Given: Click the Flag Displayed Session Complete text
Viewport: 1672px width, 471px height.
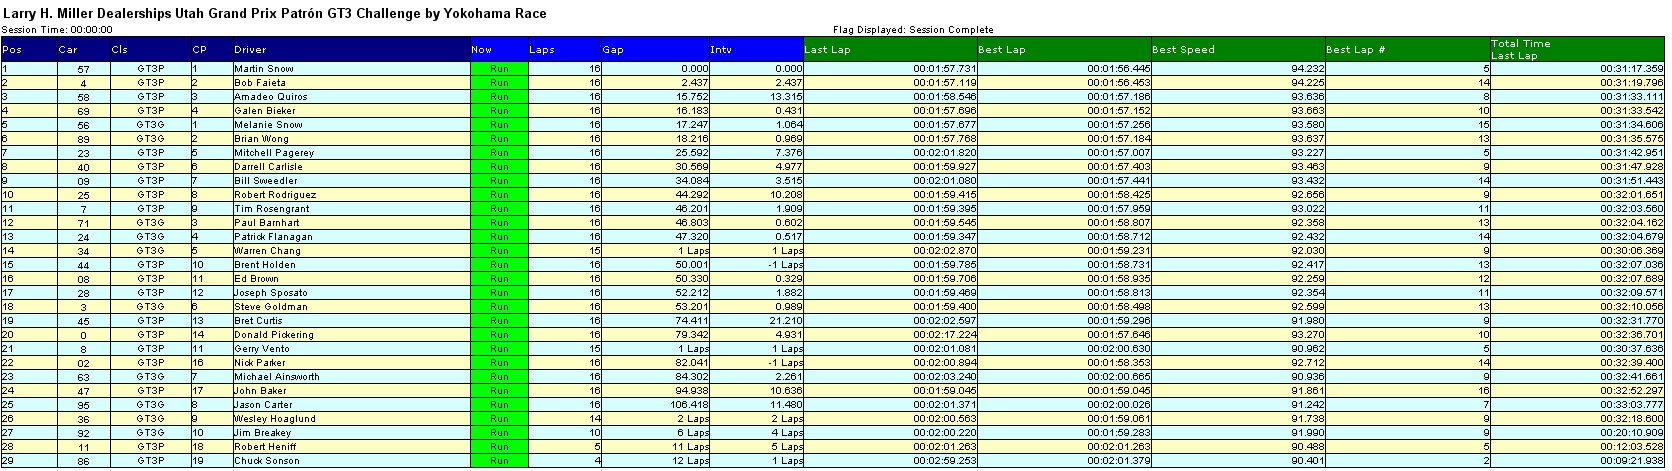Looking at the screenshot, I should pos(913,30).
